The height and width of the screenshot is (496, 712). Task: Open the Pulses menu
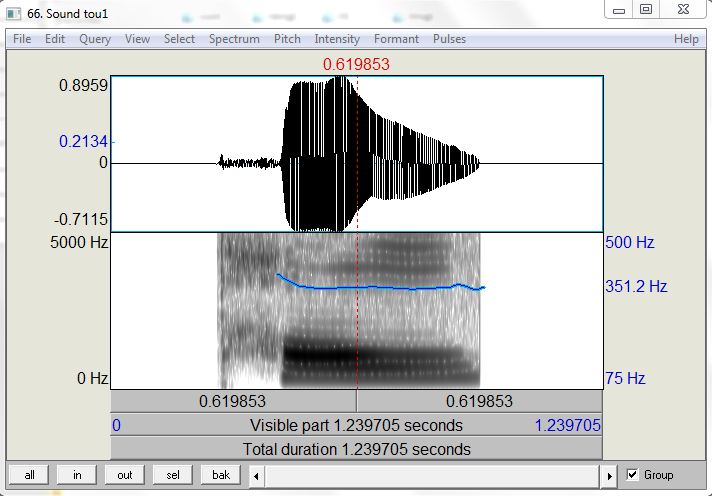pos(449,39)
